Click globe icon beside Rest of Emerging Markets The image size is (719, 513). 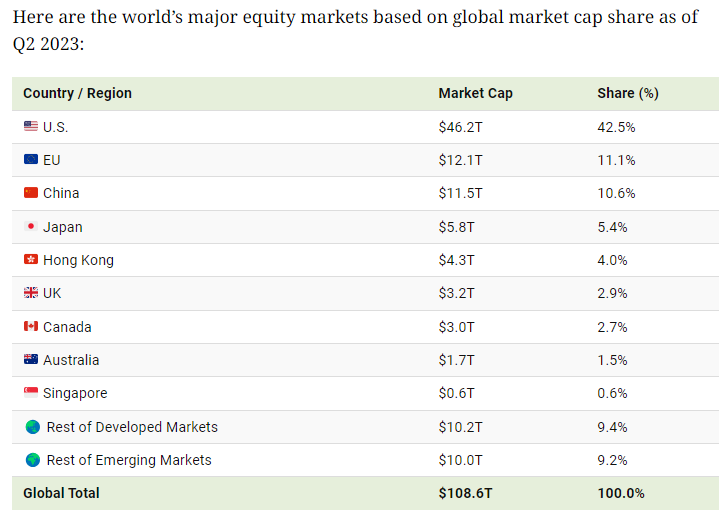point(33,460)
